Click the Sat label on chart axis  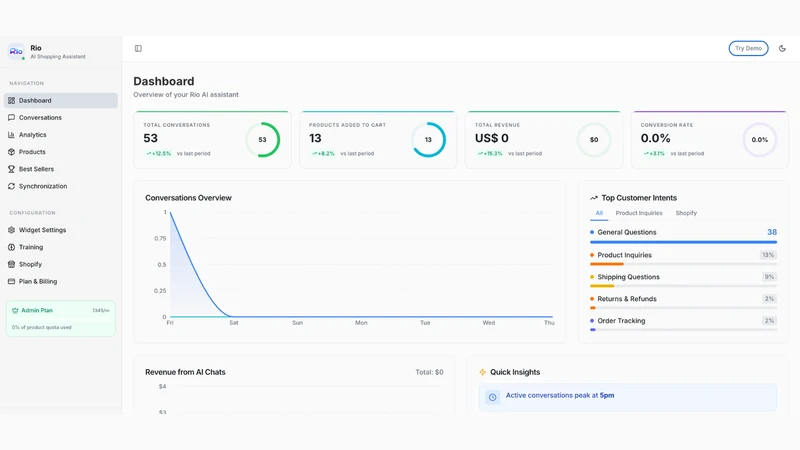click(x=234, y=323)
